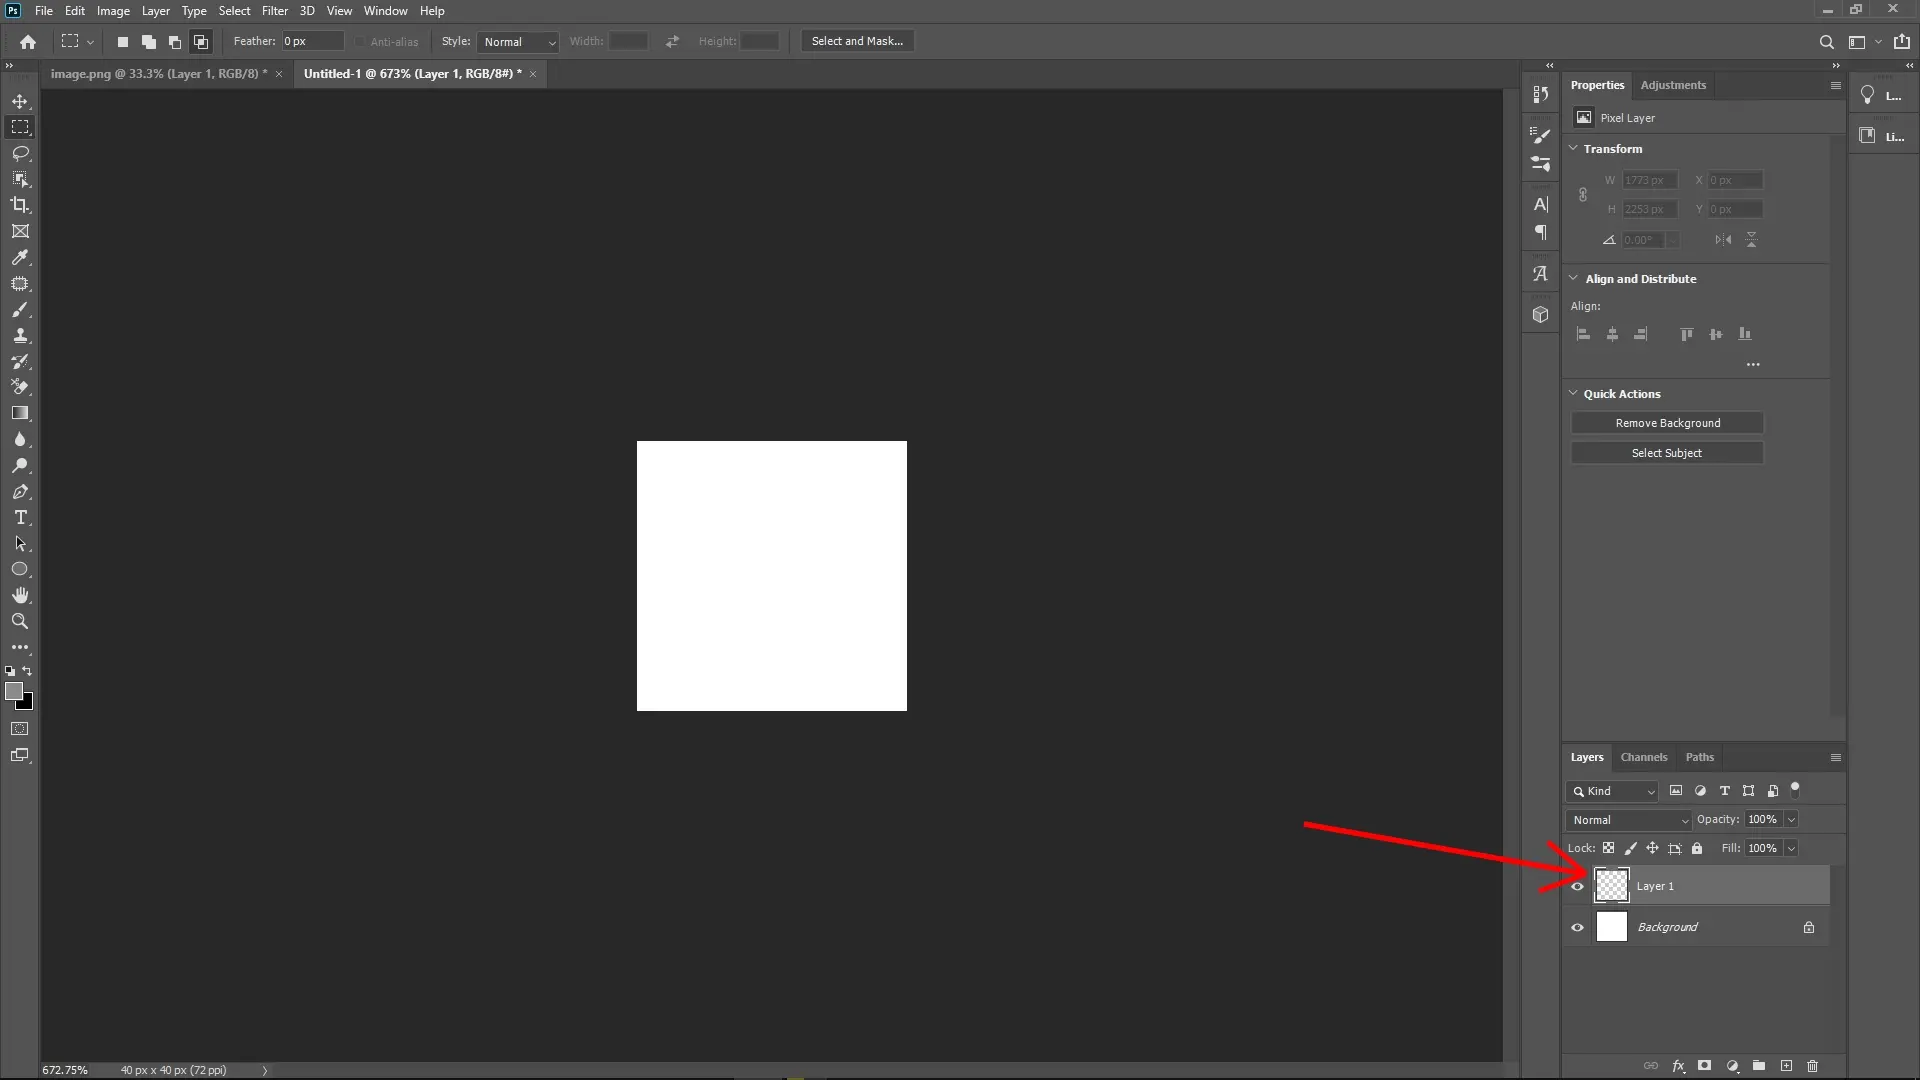Viewport: 1920px width, 1080px height.
Task: Open the Kind filter dropdown
Action: pyautogui.click(x=1612, y=791)
